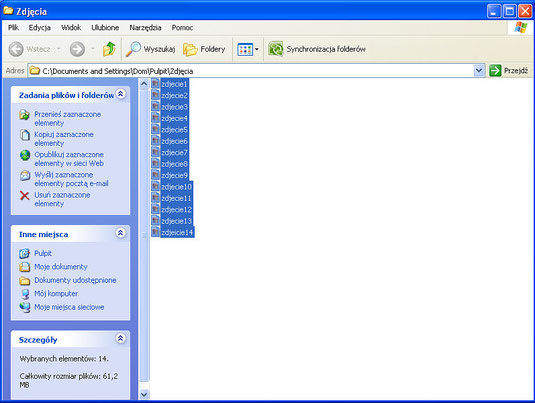Open the Narzędzia menu
Viewport: 535px width, 403px height.
click(x=145, y=28)
